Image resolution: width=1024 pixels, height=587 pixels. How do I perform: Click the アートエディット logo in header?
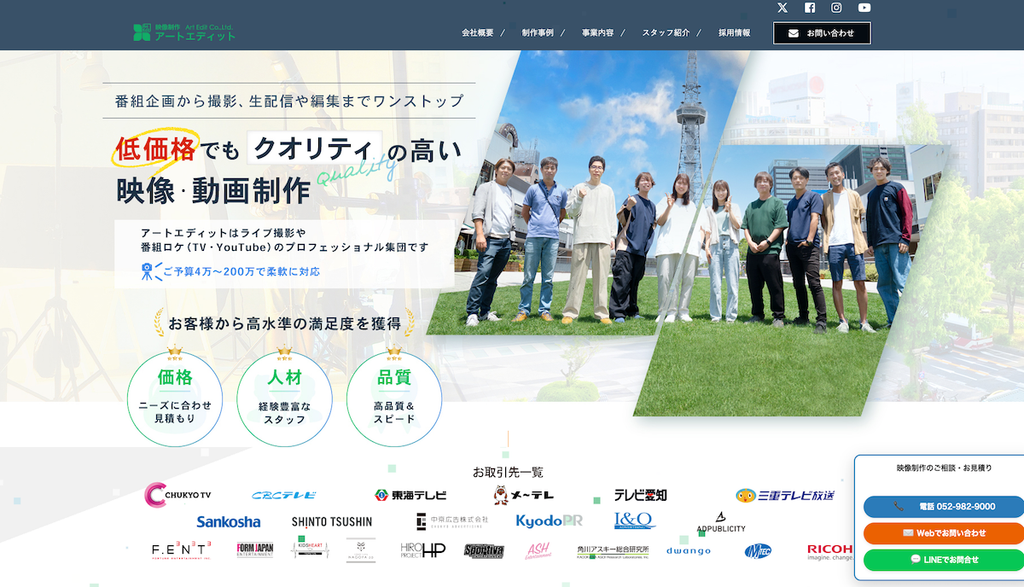[x=184, y=33]
